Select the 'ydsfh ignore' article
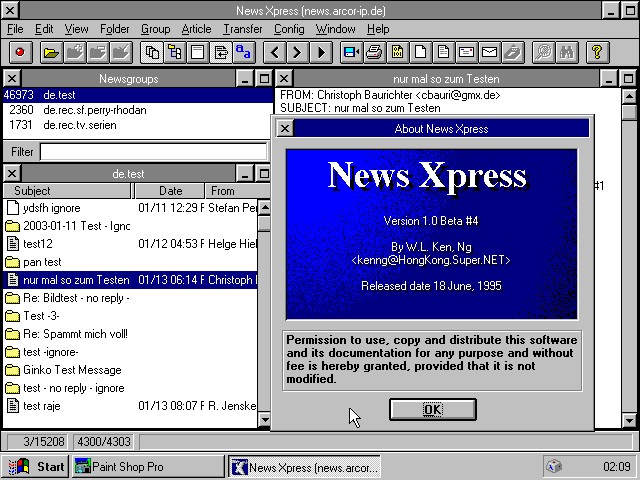Viewport: 640px width, 480px height. (x=131, y=208)
